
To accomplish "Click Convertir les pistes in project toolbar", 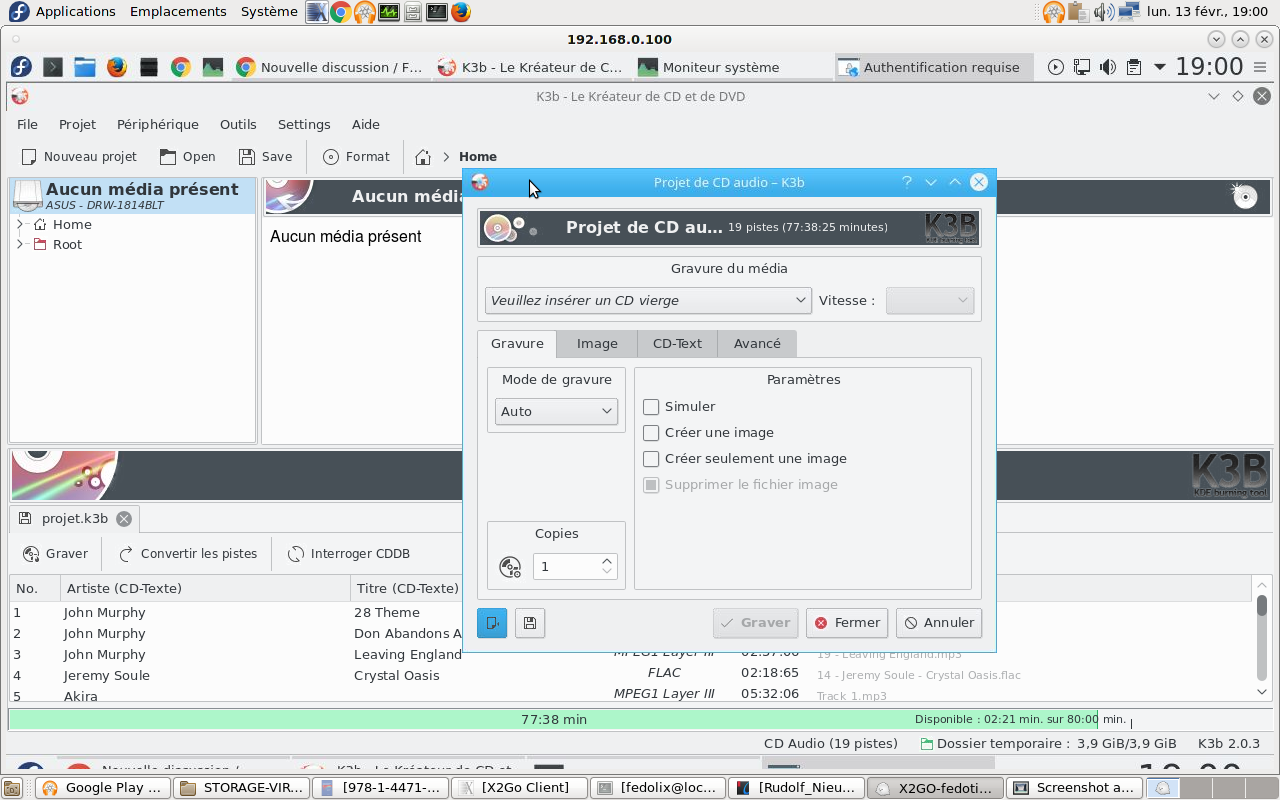I will [x=187, y=554].
